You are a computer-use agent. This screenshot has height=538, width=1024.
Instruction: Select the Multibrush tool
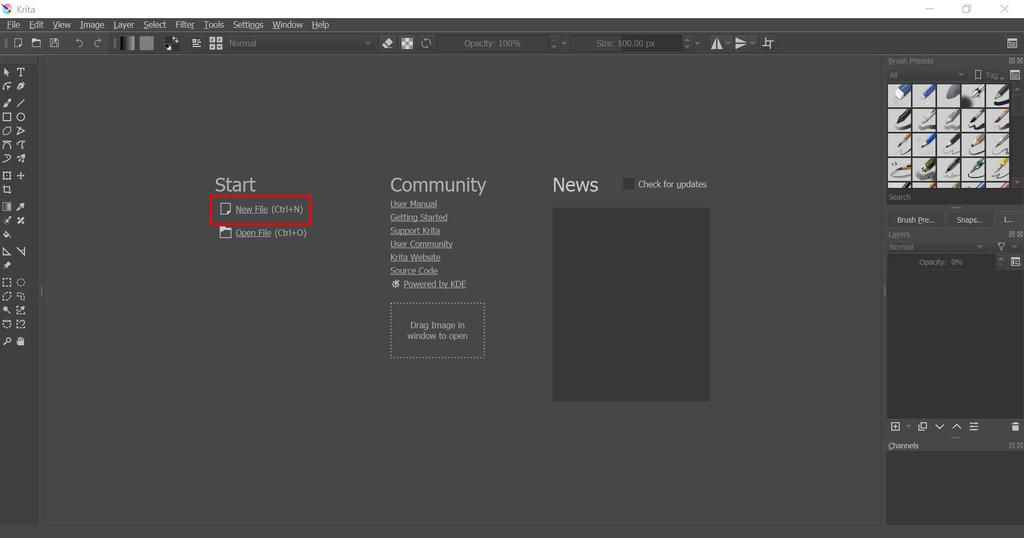pyautogui.click(x=21, y=159)
